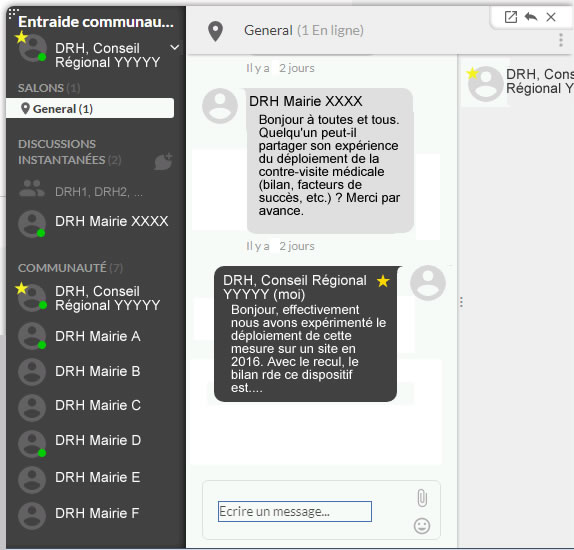The image size is (574, 550).
Task: Open the emoji smiley picker
Action: coord(422,526)
